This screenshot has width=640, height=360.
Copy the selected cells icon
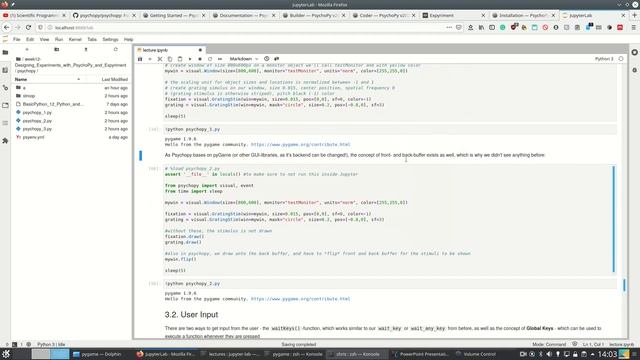pyautogui.click(x=170, y=59)
